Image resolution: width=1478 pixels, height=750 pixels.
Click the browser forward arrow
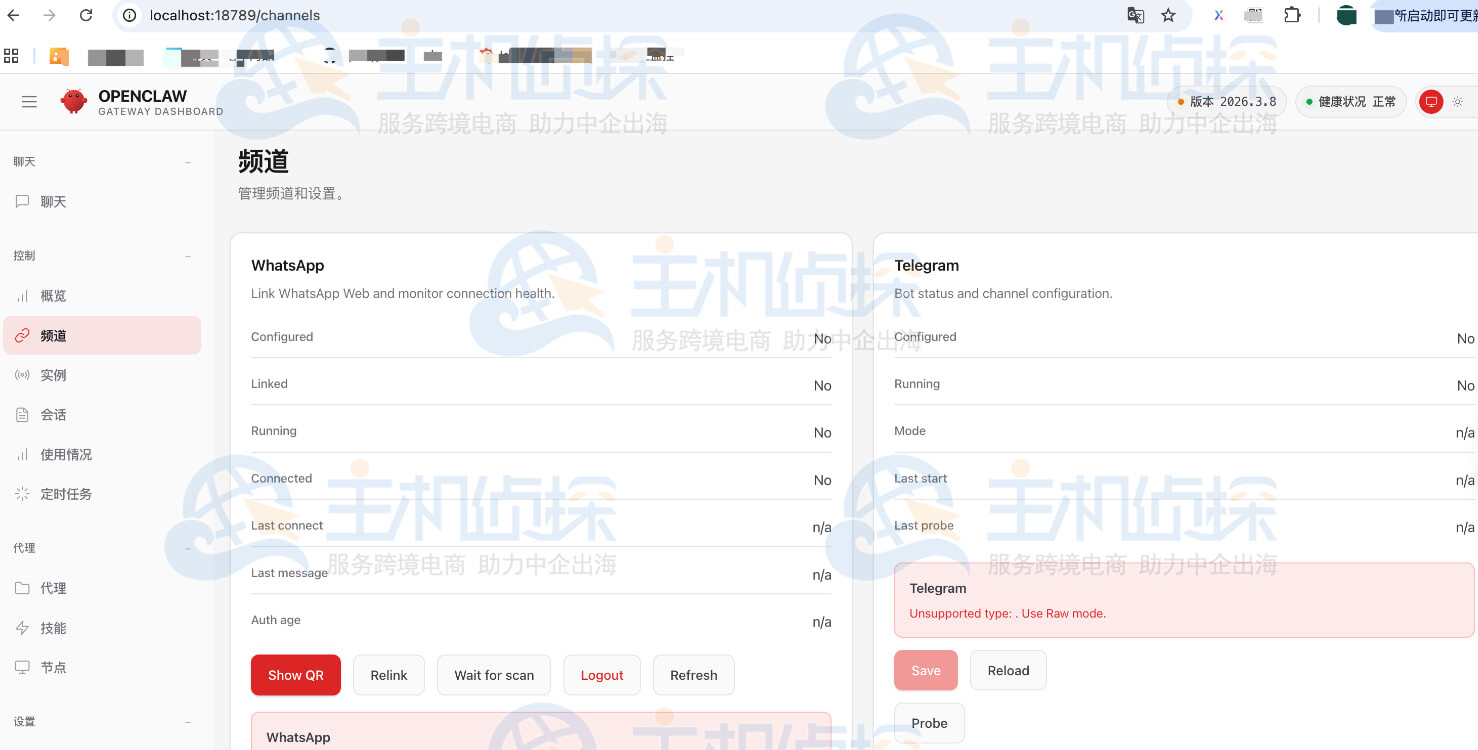pos(50,15)
